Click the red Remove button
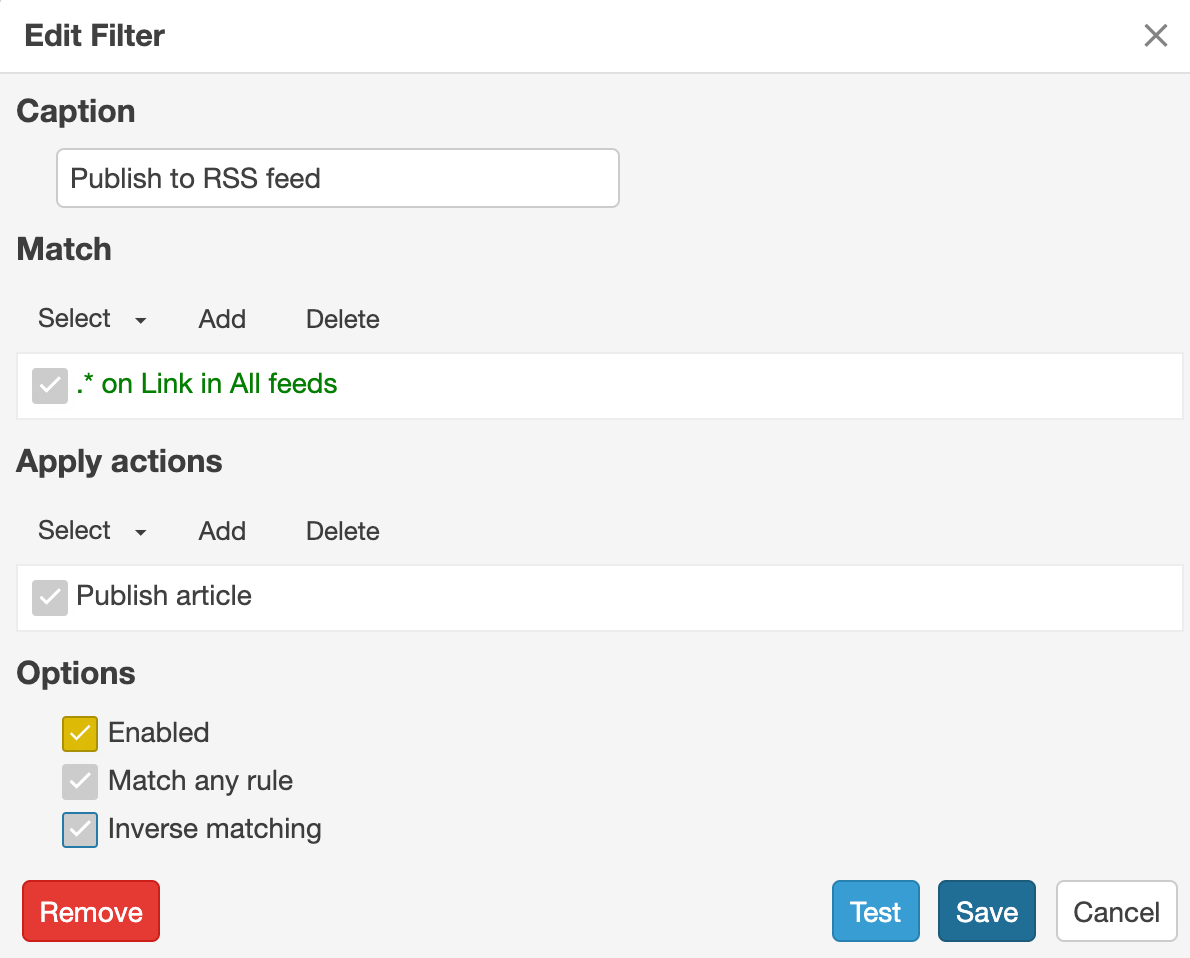1190x958 pixels. pyautogui.click(x=91, y=911)
